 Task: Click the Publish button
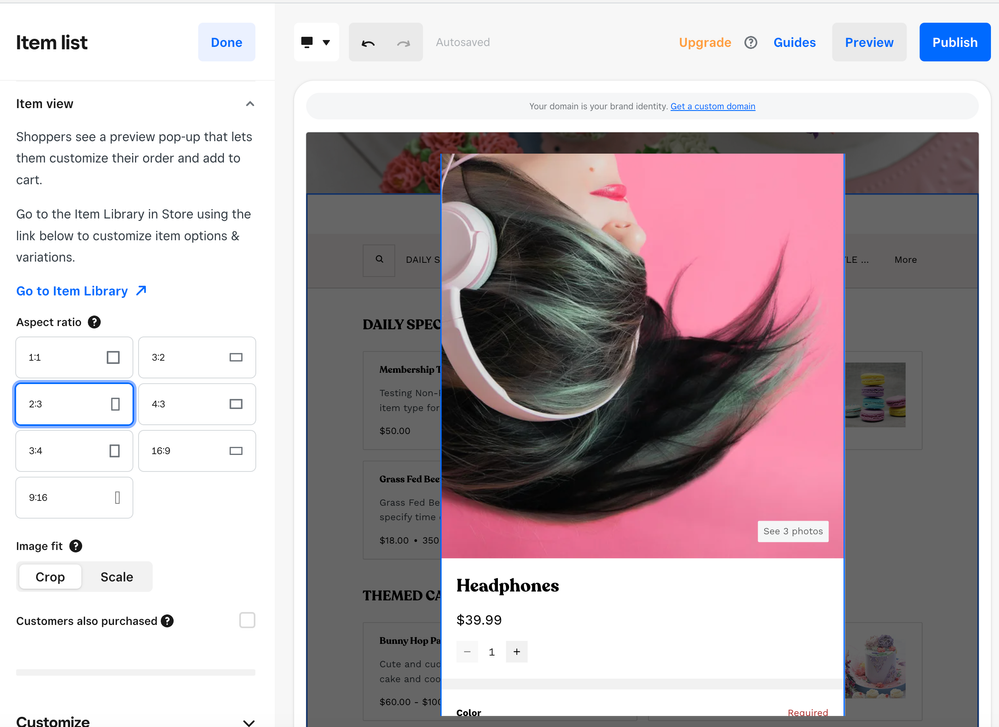954,43
